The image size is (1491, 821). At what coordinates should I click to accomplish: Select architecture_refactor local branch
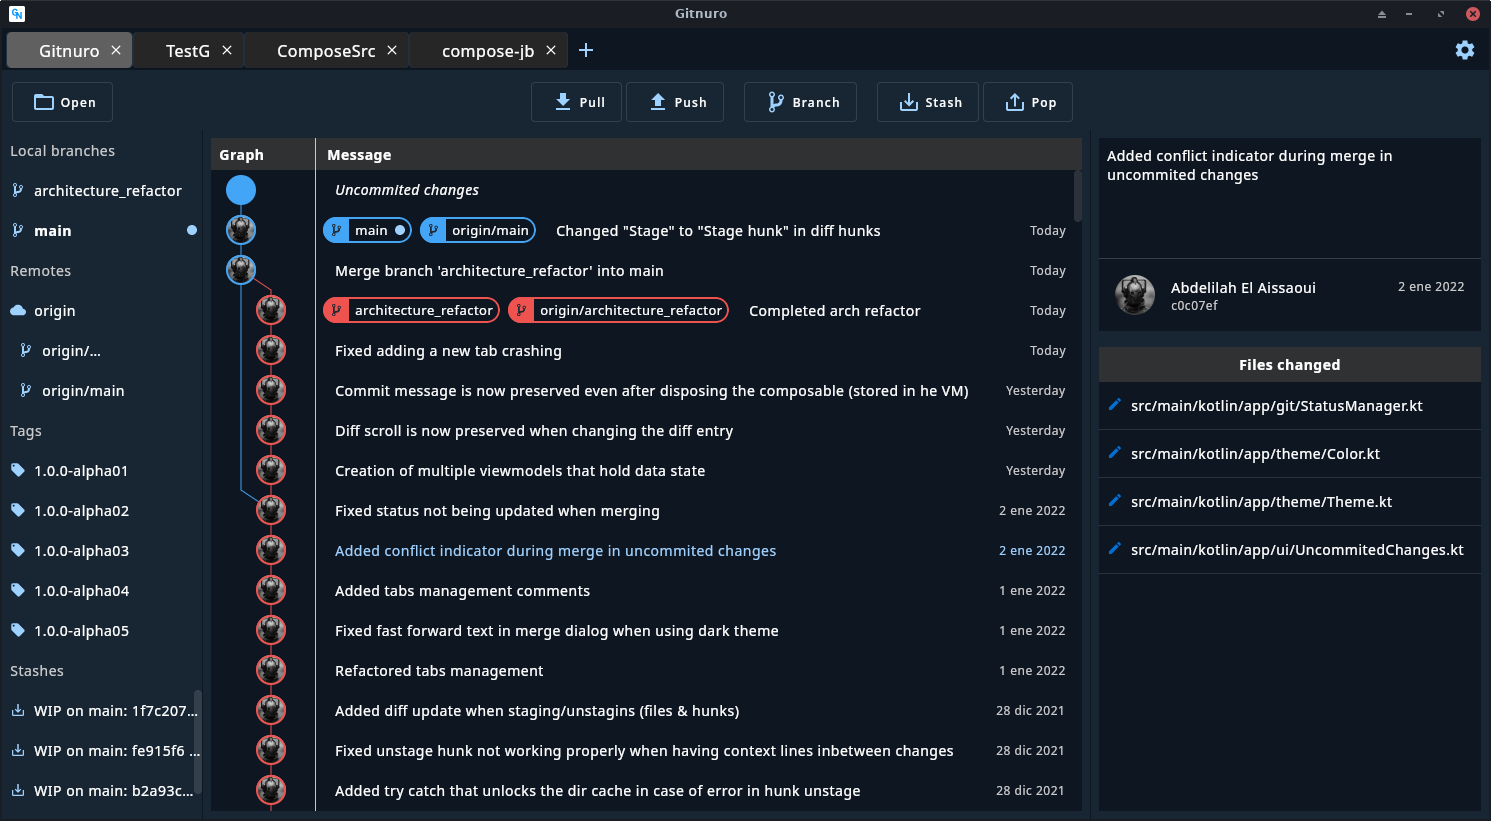[101, 191]
